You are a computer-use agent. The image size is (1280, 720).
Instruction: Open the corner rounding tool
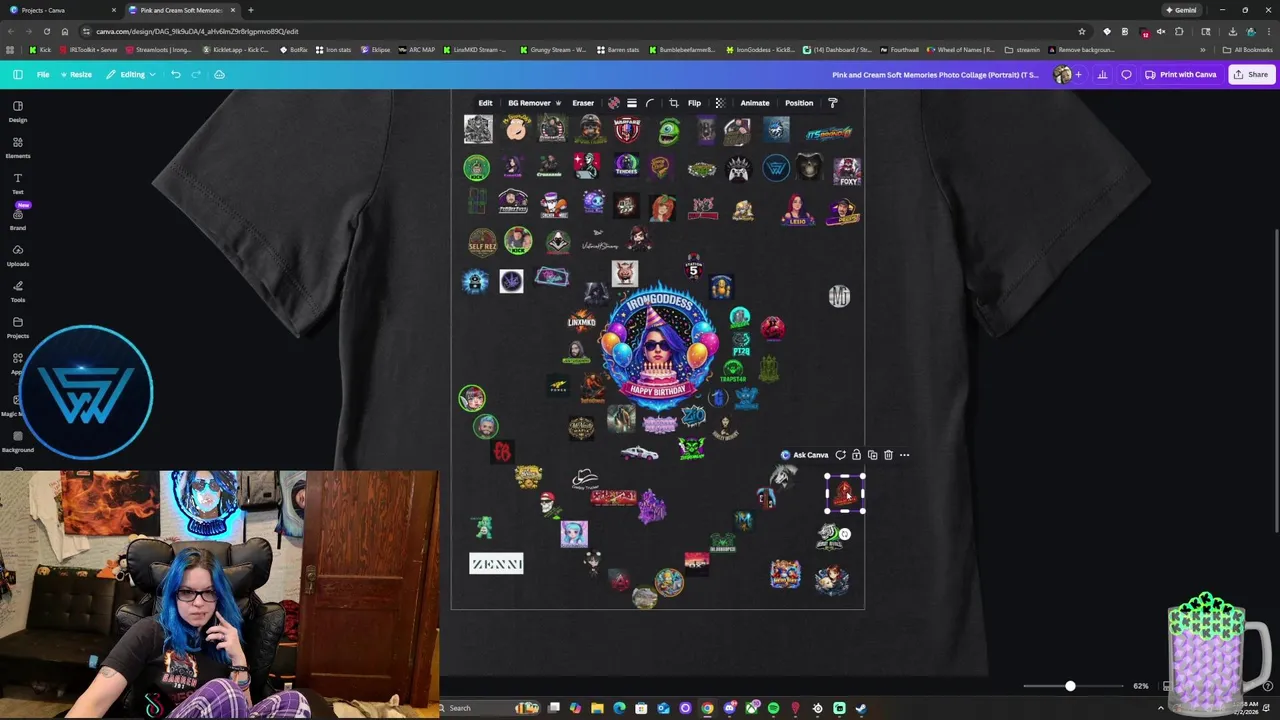pos(650,103)
